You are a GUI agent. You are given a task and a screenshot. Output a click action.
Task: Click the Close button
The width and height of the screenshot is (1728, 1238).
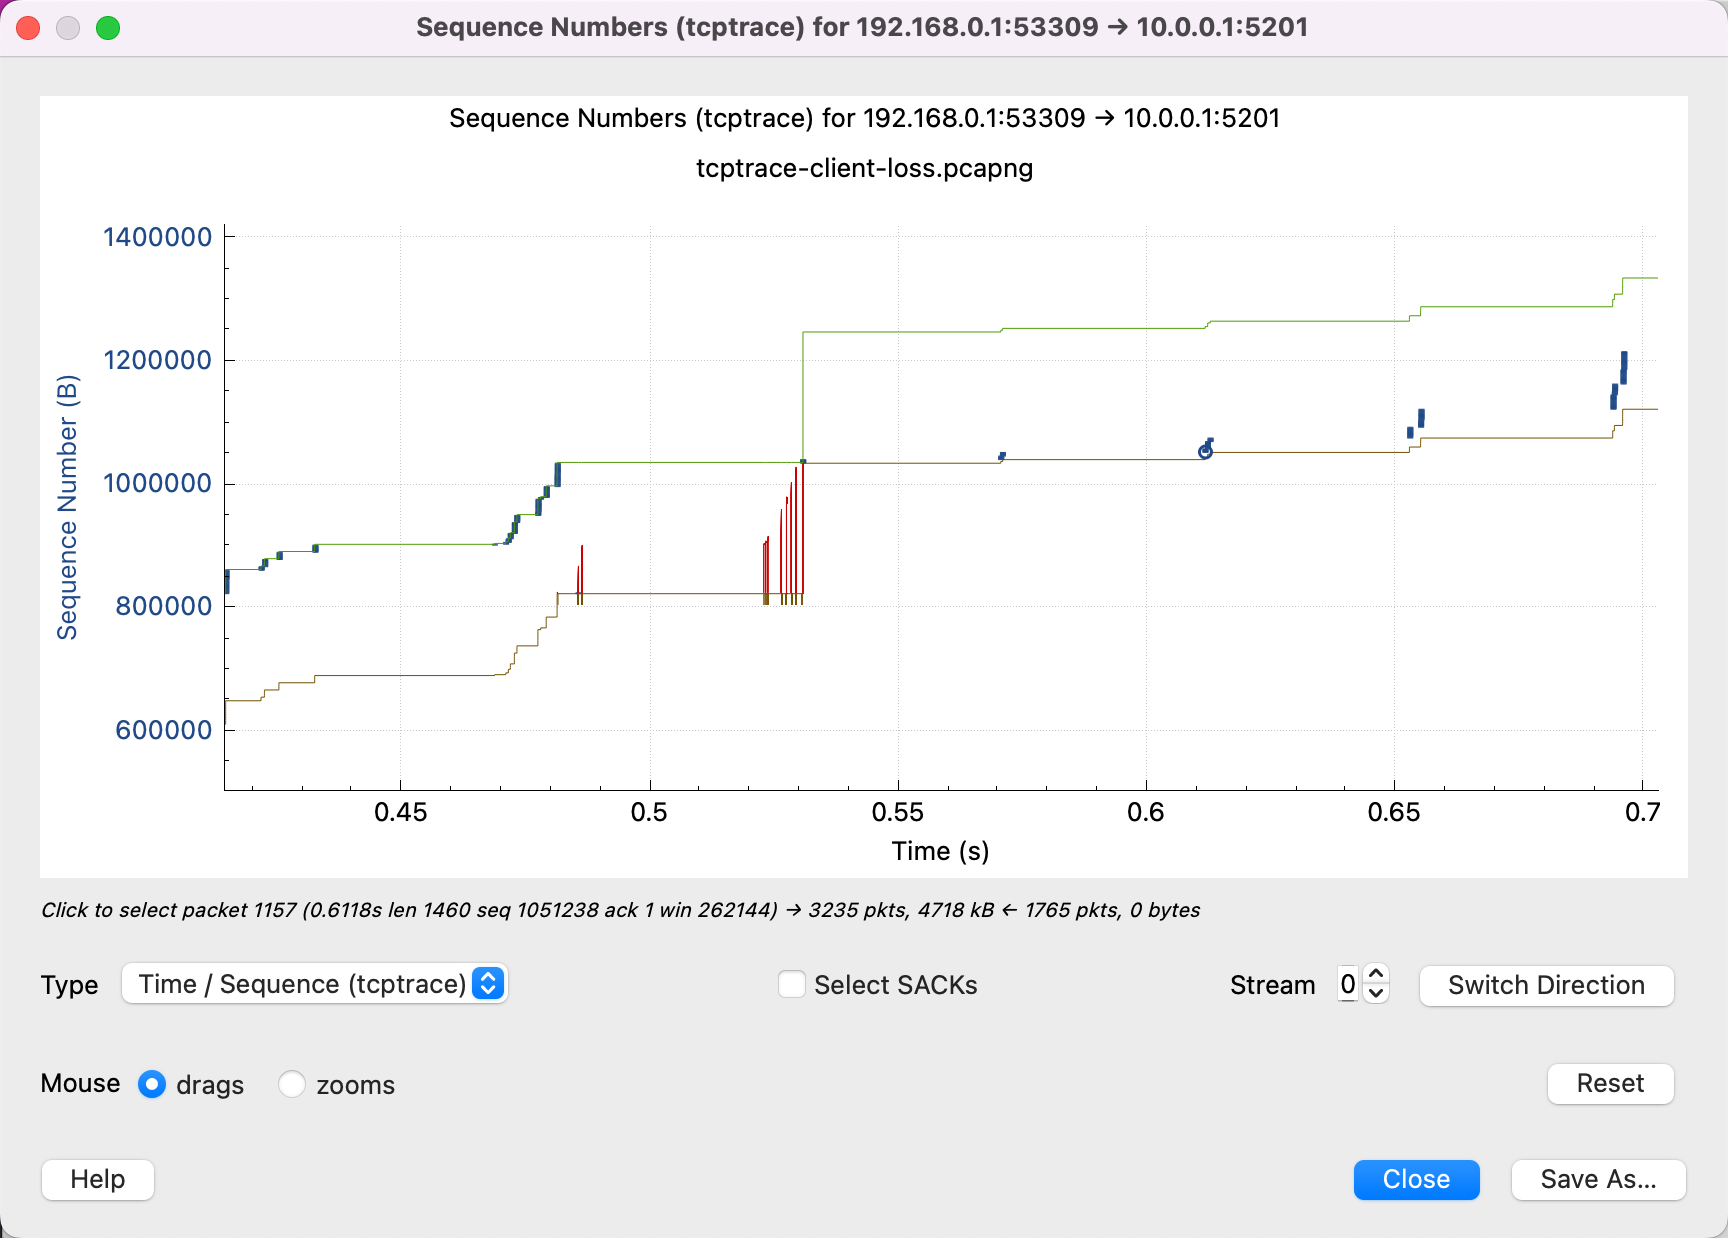tap(1416, 1180)
